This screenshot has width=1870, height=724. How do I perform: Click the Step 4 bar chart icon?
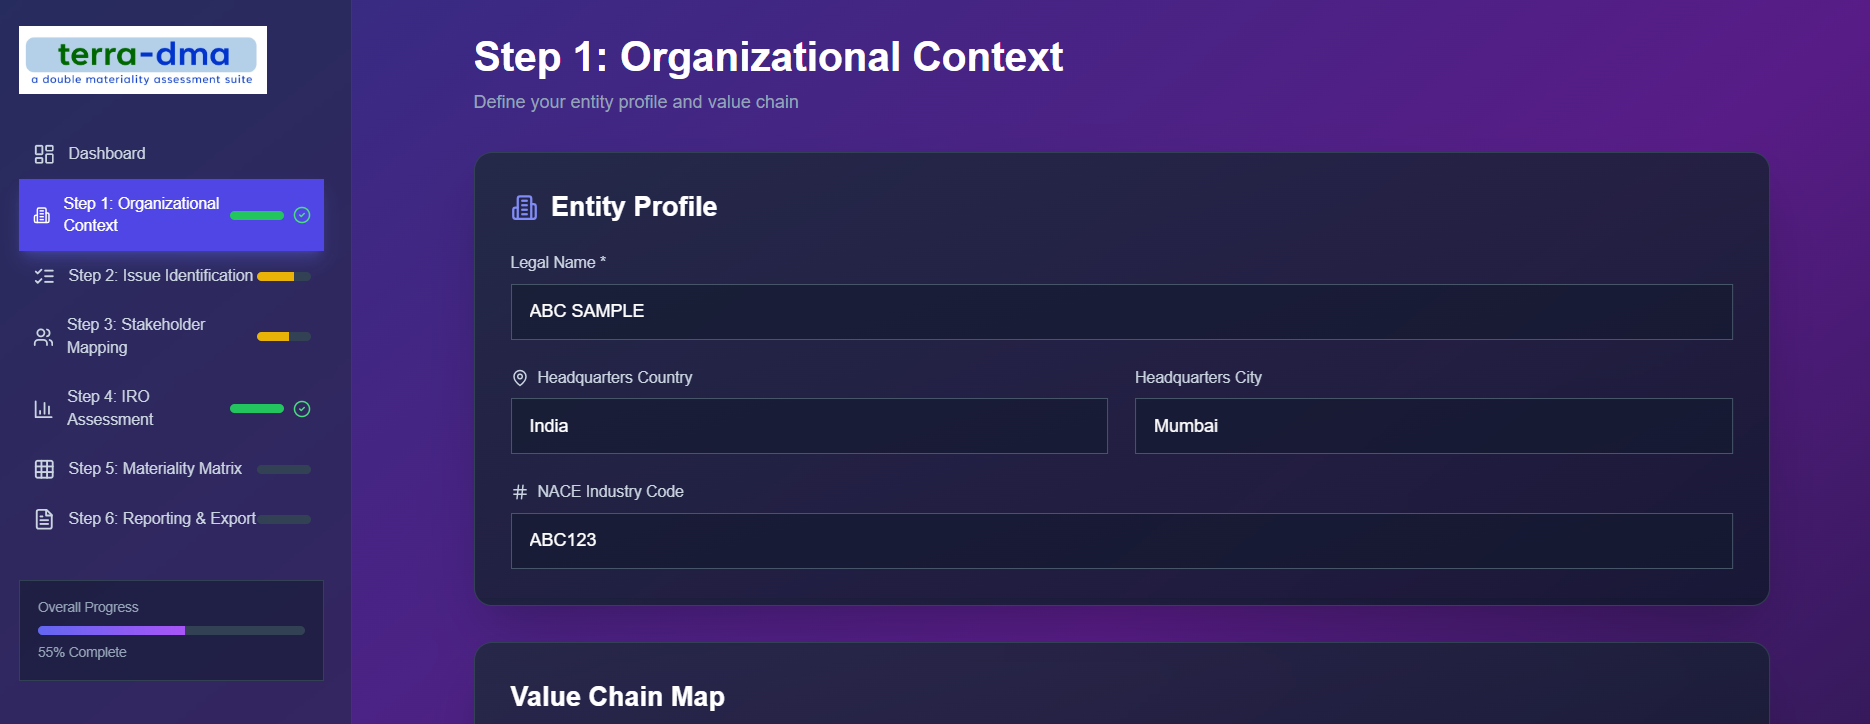(43, 409)
